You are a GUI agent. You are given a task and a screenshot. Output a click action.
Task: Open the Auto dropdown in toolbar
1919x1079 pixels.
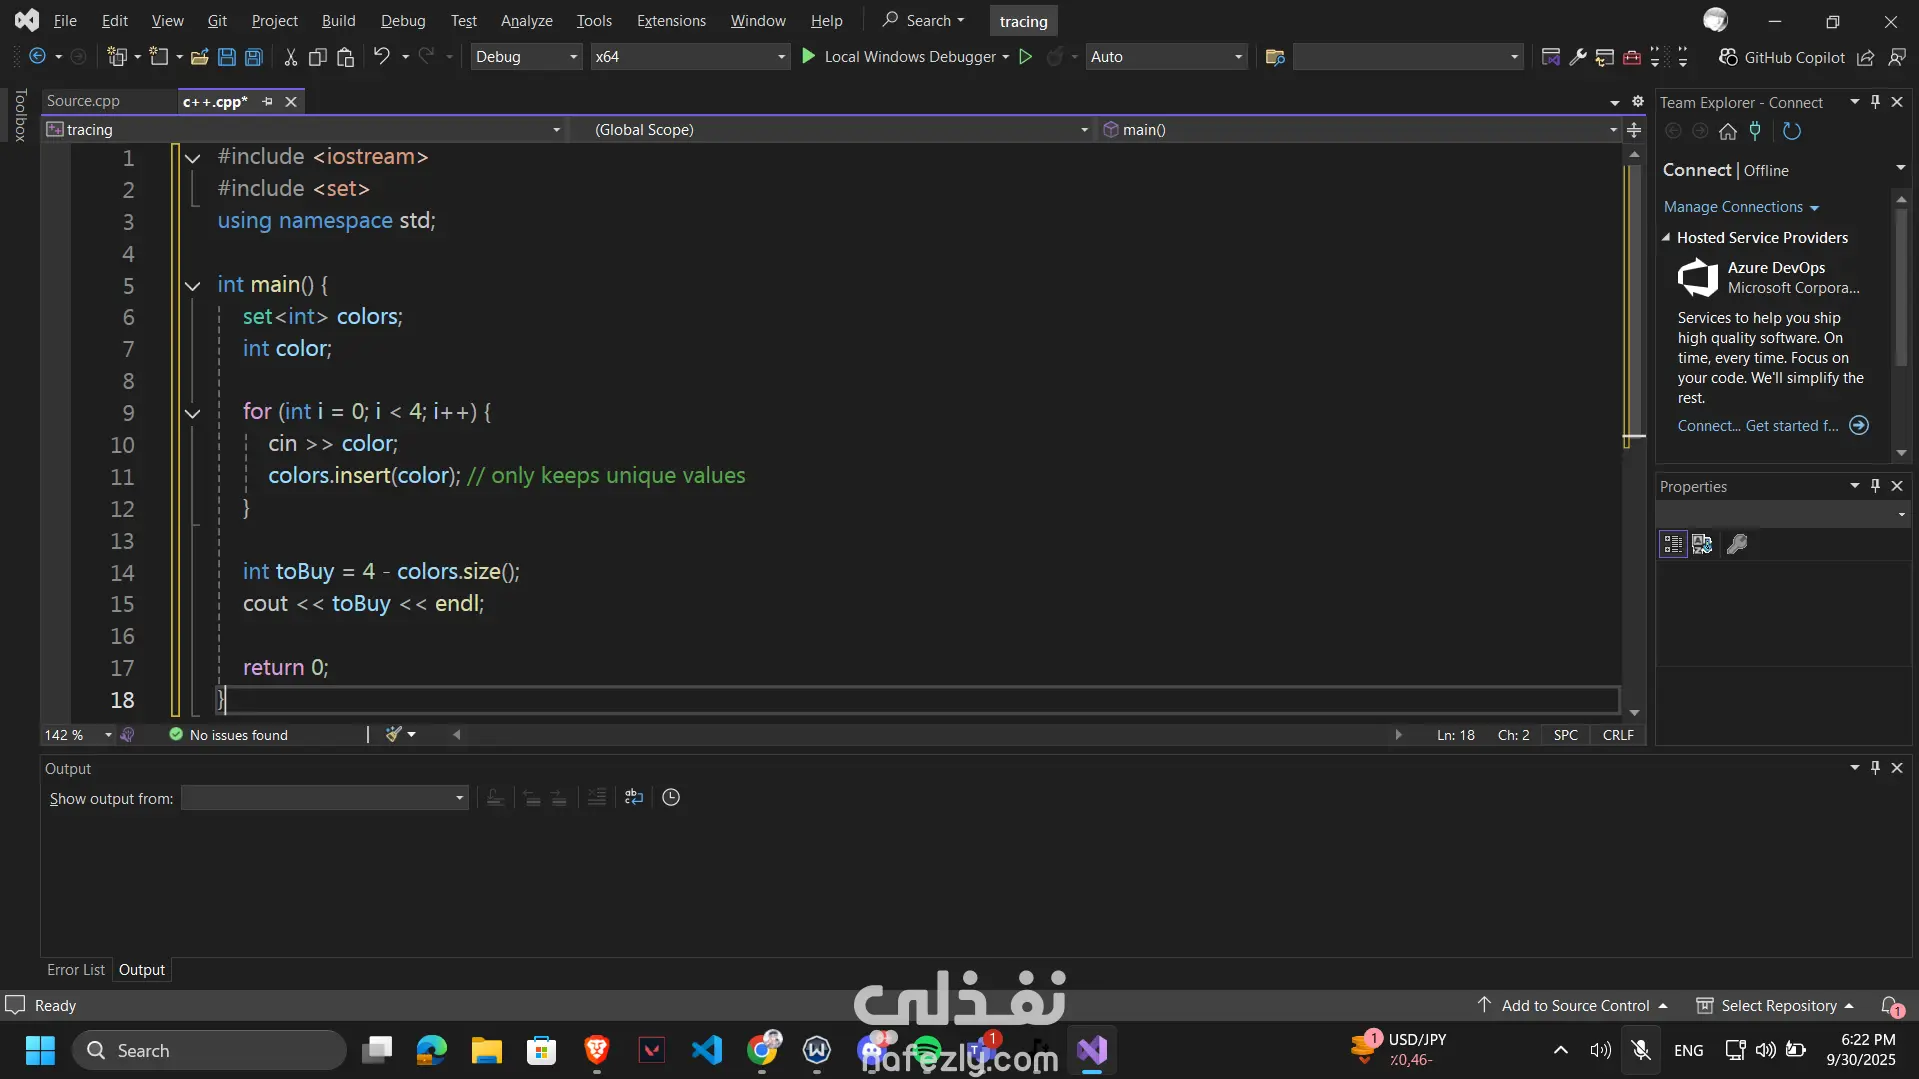click(1166, 57)
